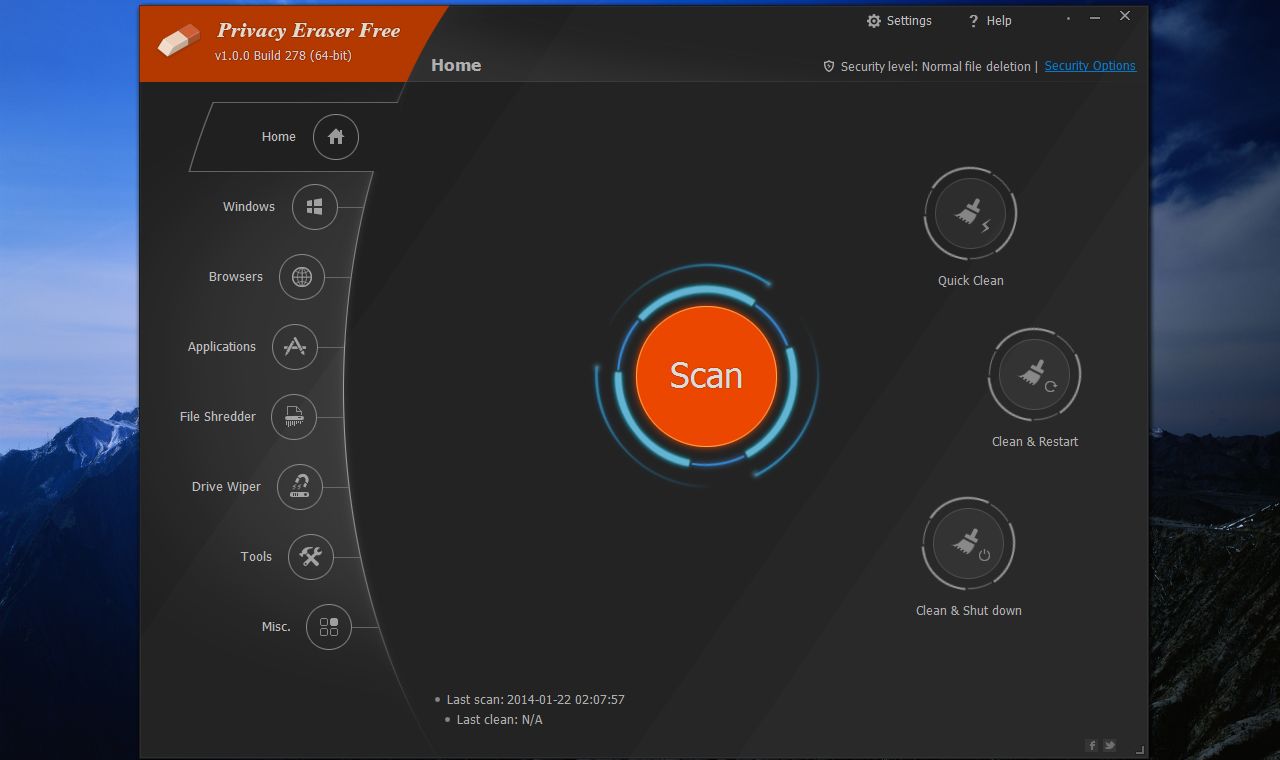
Task: Click the Home house icon
Action: [x=336, y=137]
